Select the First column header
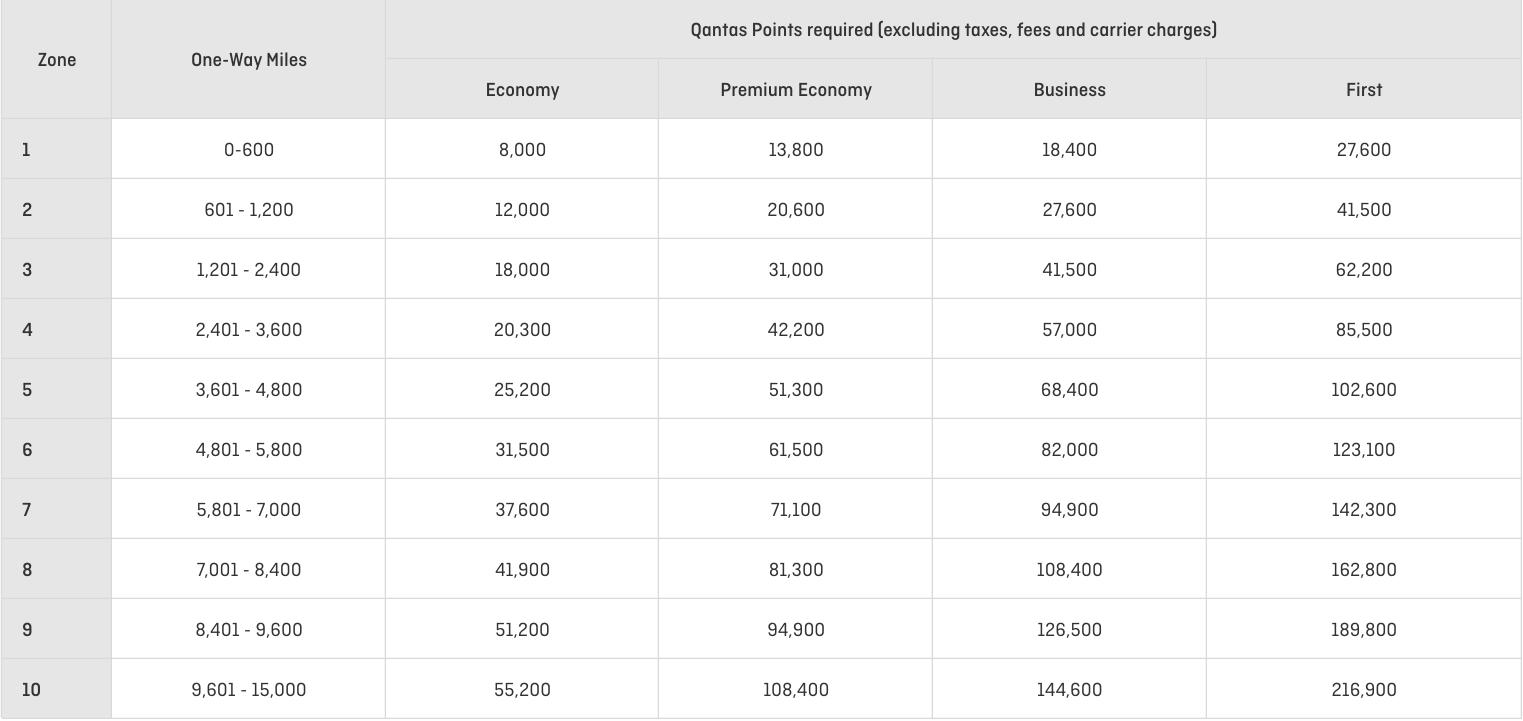This screenshot has height=721, width=1523. point(1364,89)
